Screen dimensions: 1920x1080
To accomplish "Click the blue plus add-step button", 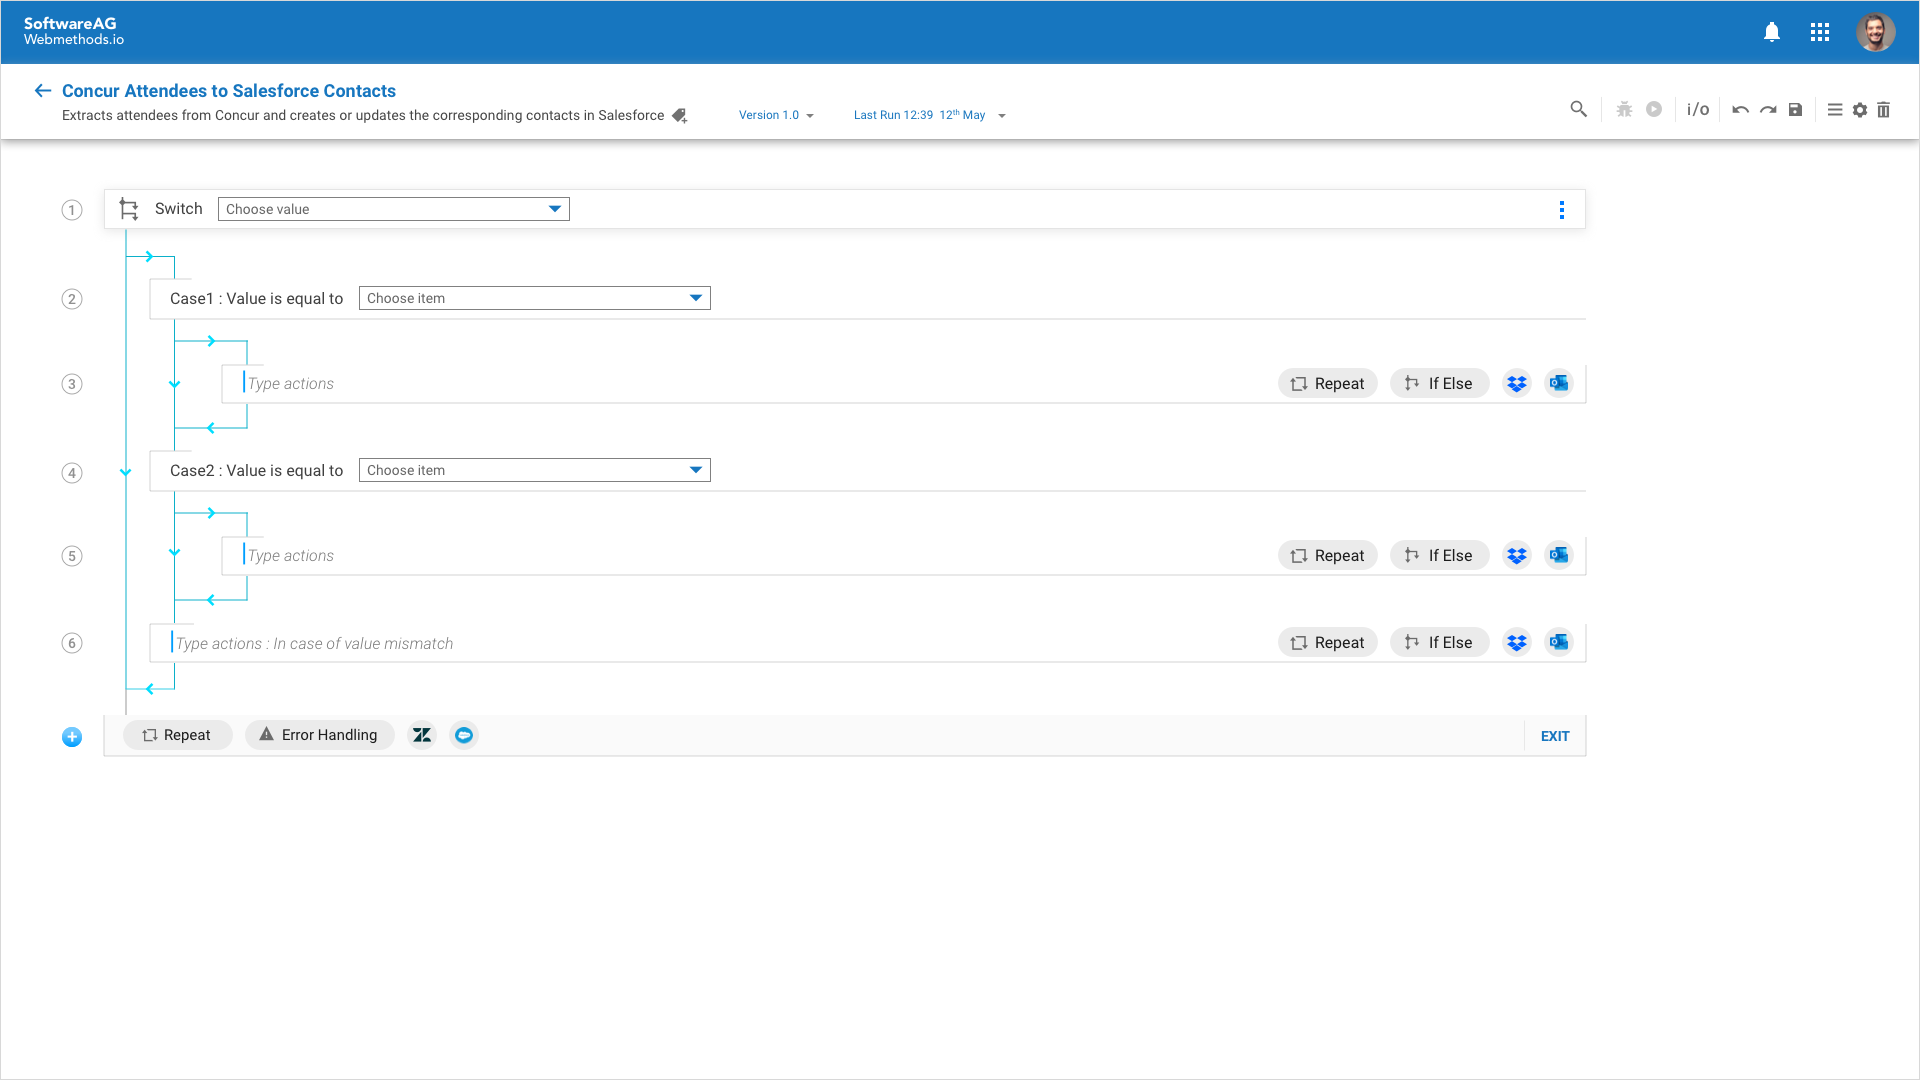I will 72,737.
